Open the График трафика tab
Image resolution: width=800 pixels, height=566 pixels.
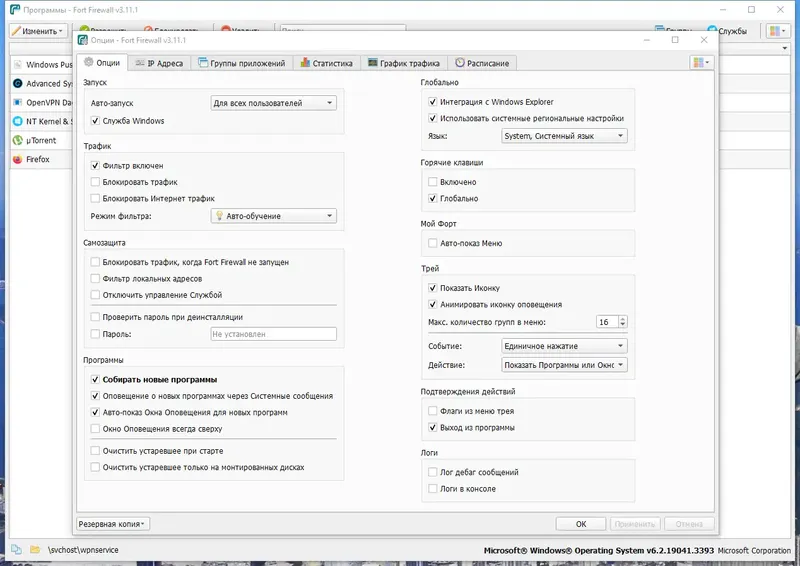coord(404,63)
